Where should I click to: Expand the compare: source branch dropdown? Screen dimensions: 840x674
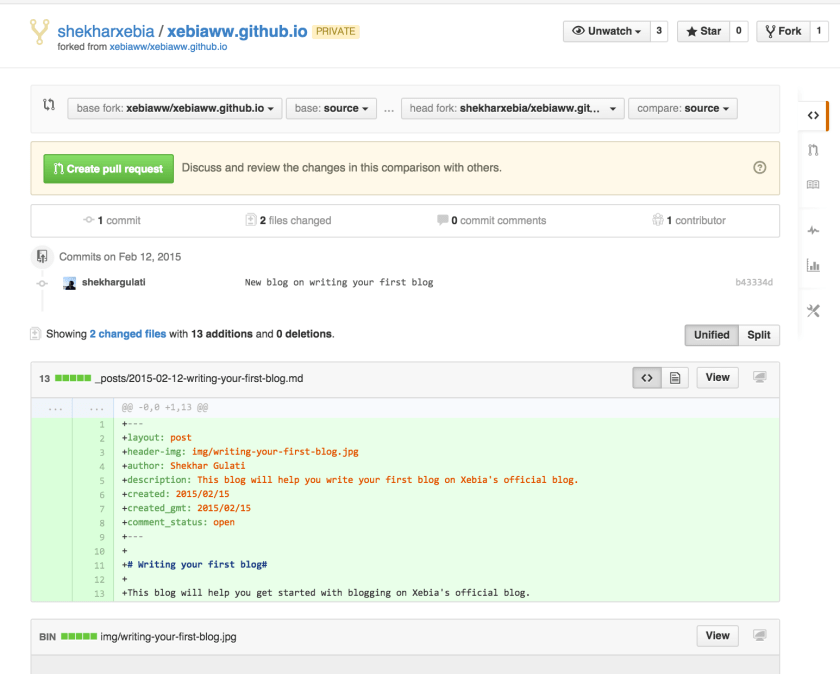[x=682, y=108]
